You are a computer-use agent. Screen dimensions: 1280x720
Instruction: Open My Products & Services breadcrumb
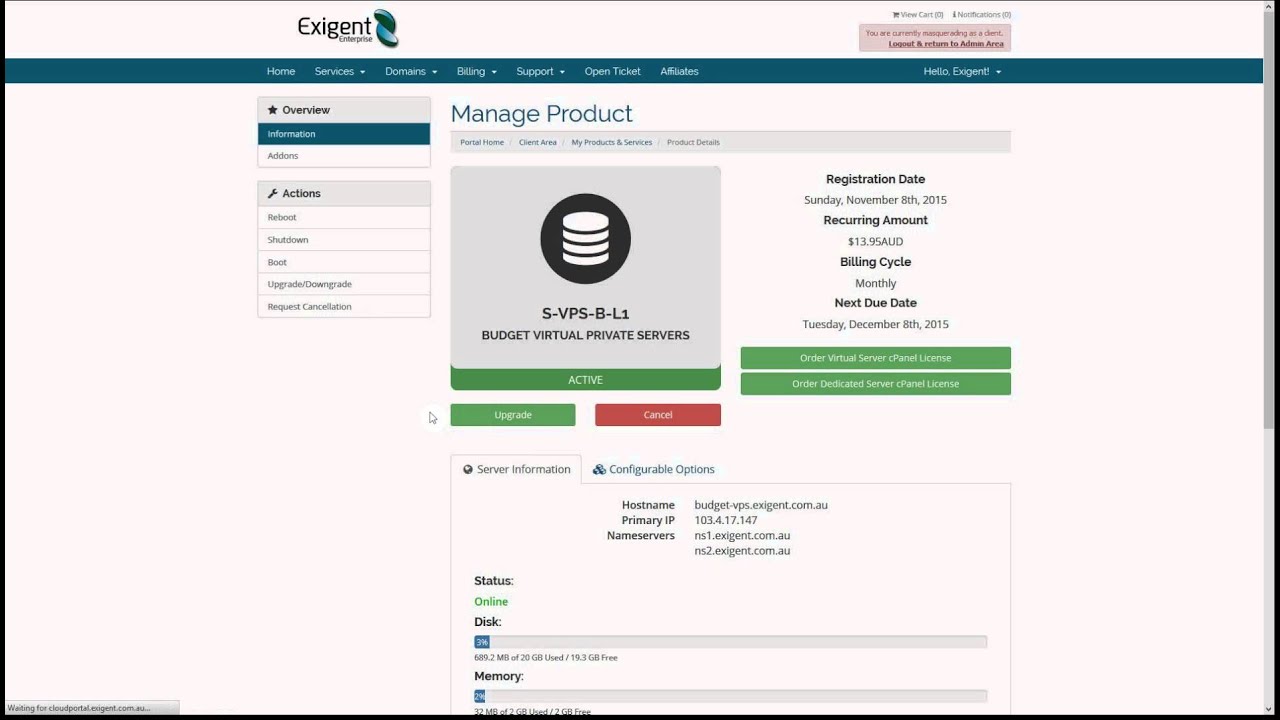611,142
